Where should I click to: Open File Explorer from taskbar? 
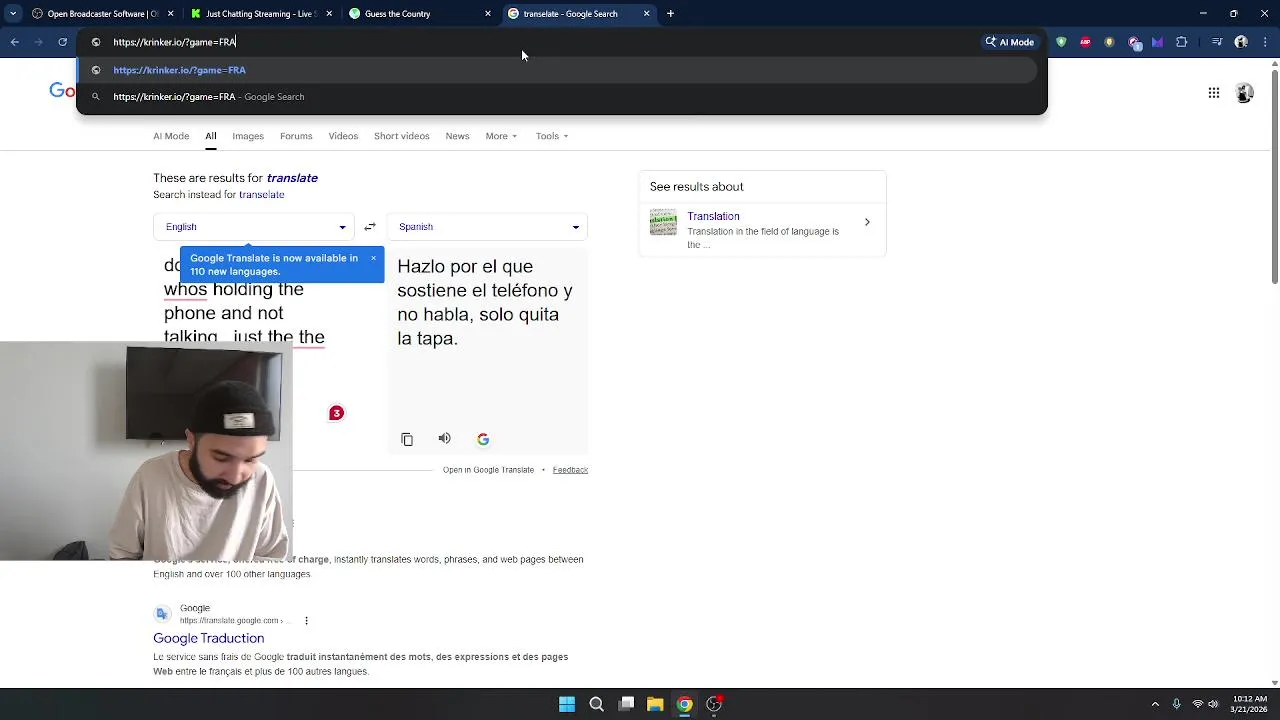pyautogui.click(x=655, y=704)
